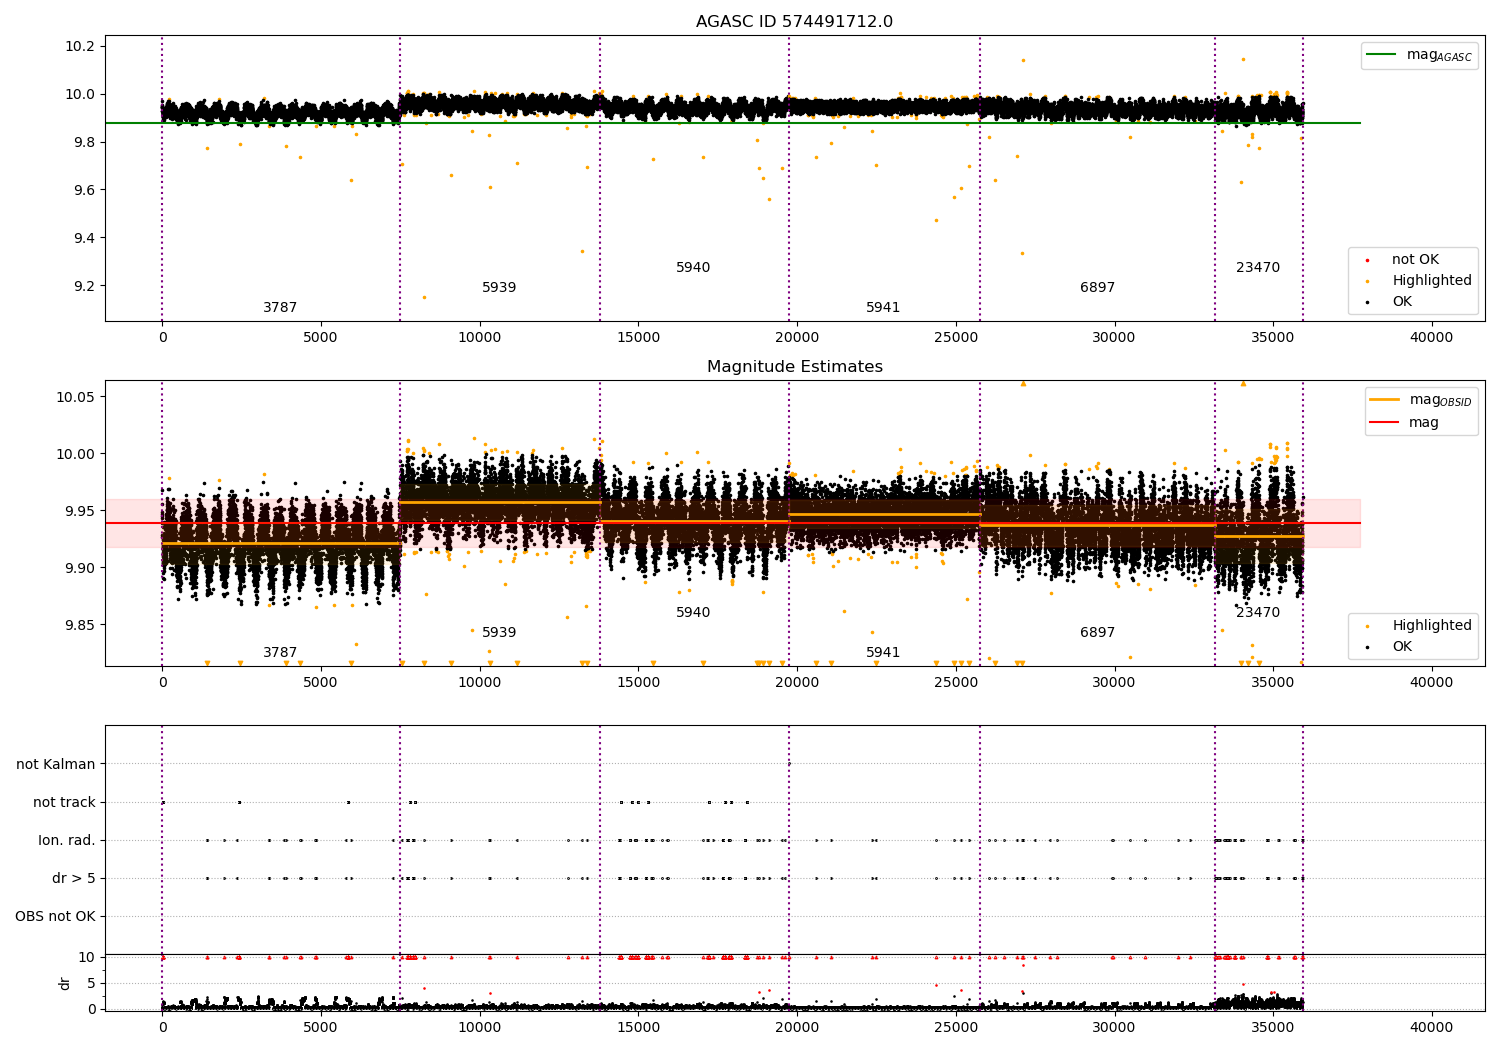Click the "Ion. rad." row label
Screen dimensions: 1500x1050
pos(67,840)
